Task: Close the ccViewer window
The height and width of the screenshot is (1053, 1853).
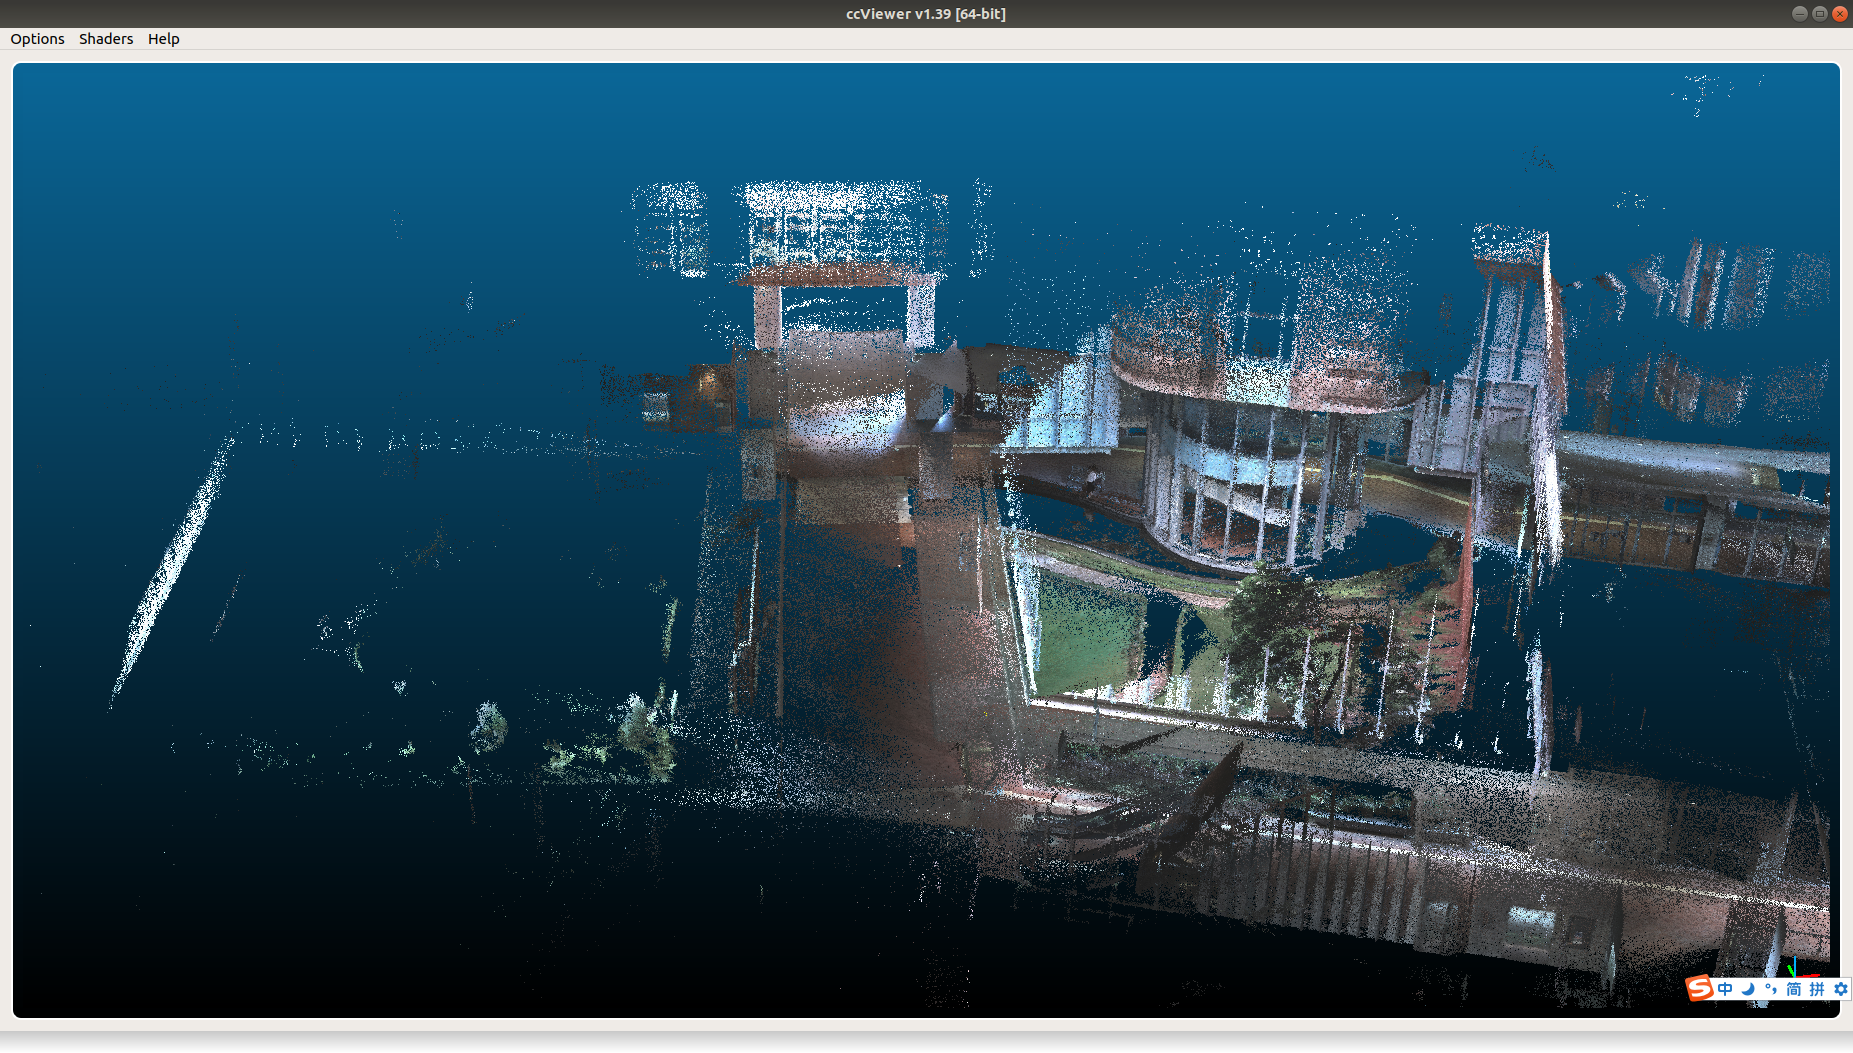Action: click(x=1840, y=13)
